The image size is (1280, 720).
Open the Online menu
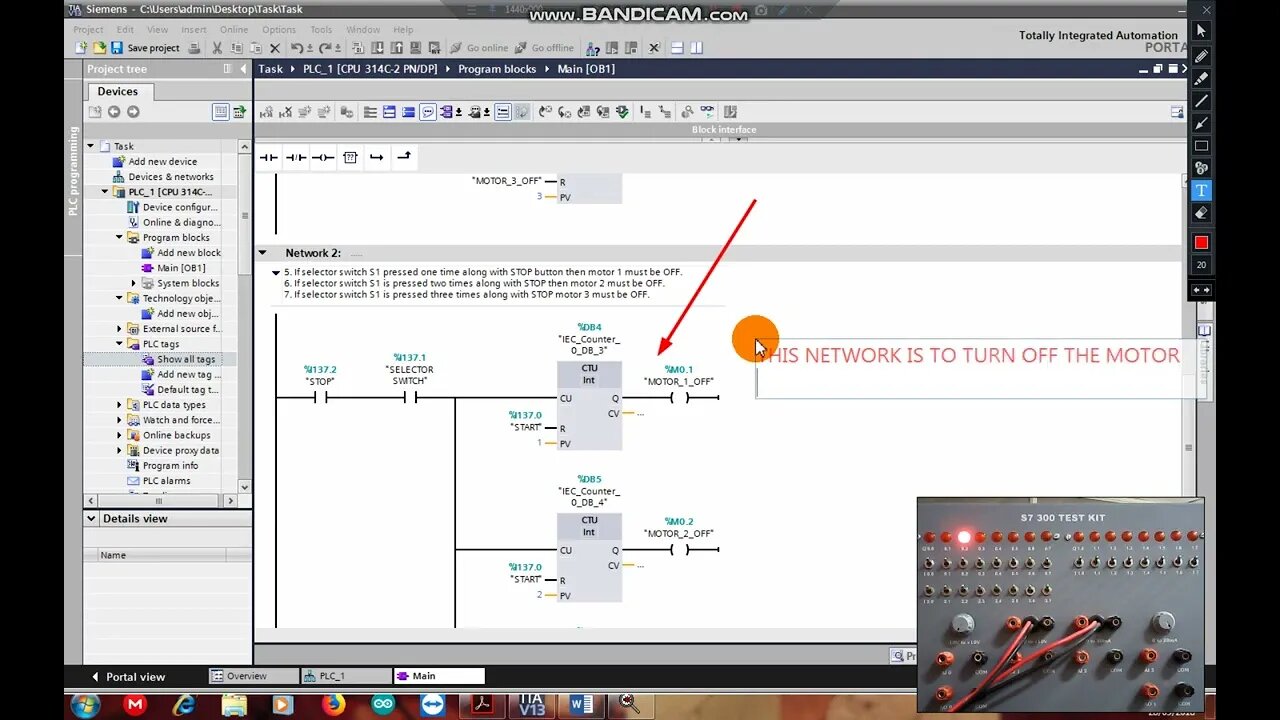(234, 29)
